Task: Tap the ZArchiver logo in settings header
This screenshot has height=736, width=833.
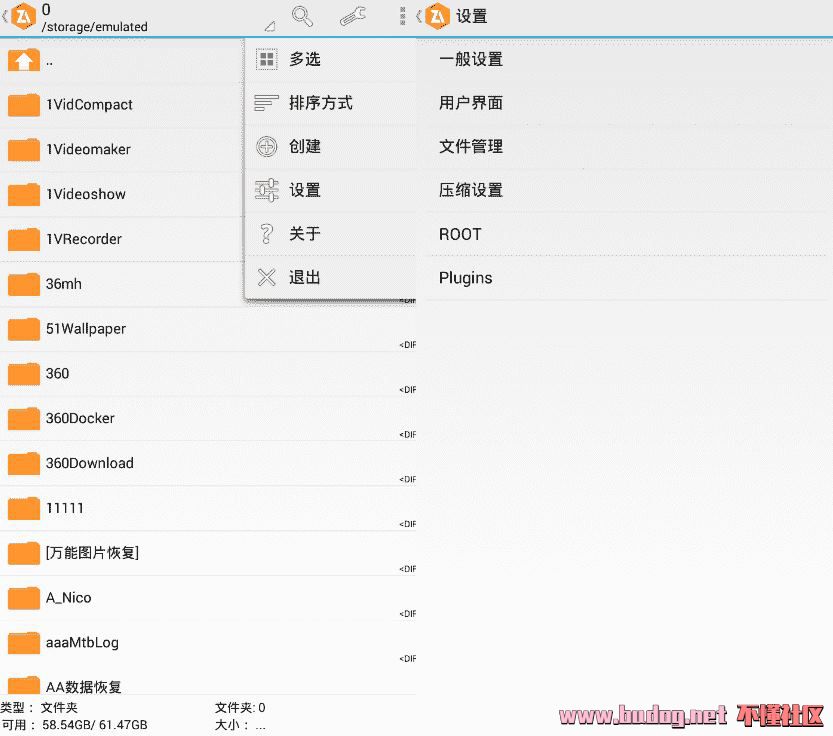Action: pos(437,16)
